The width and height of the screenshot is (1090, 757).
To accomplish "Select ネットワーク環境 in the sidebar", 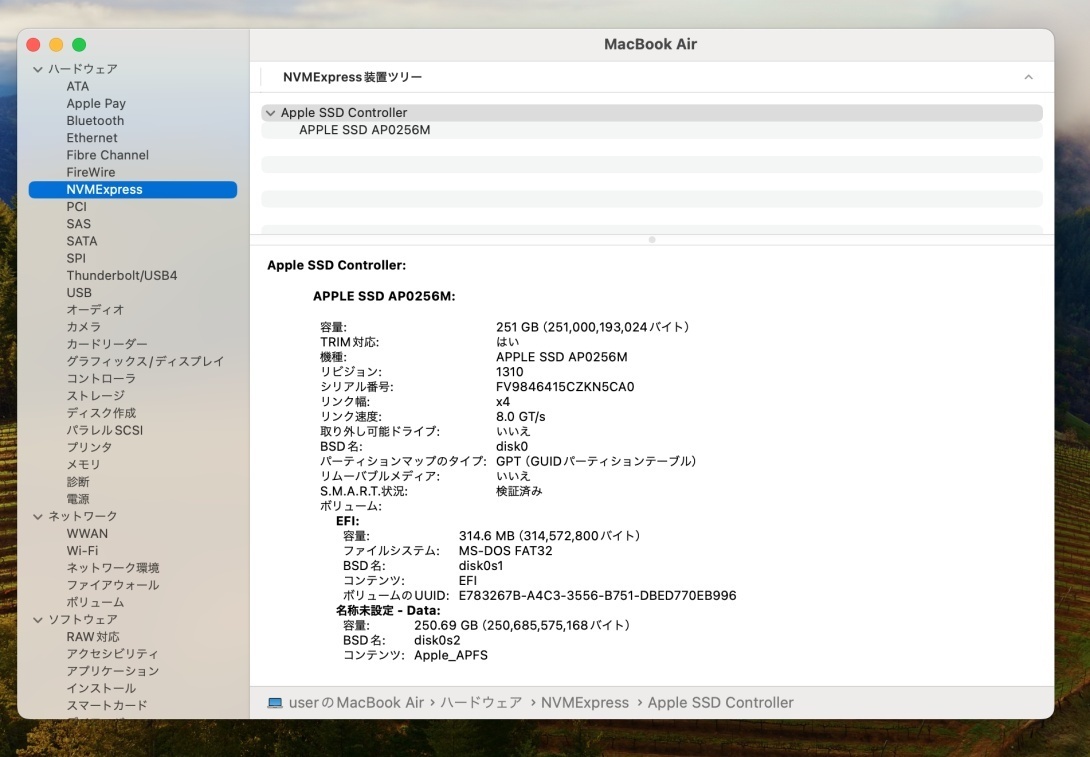I will (x=113, y=568).
